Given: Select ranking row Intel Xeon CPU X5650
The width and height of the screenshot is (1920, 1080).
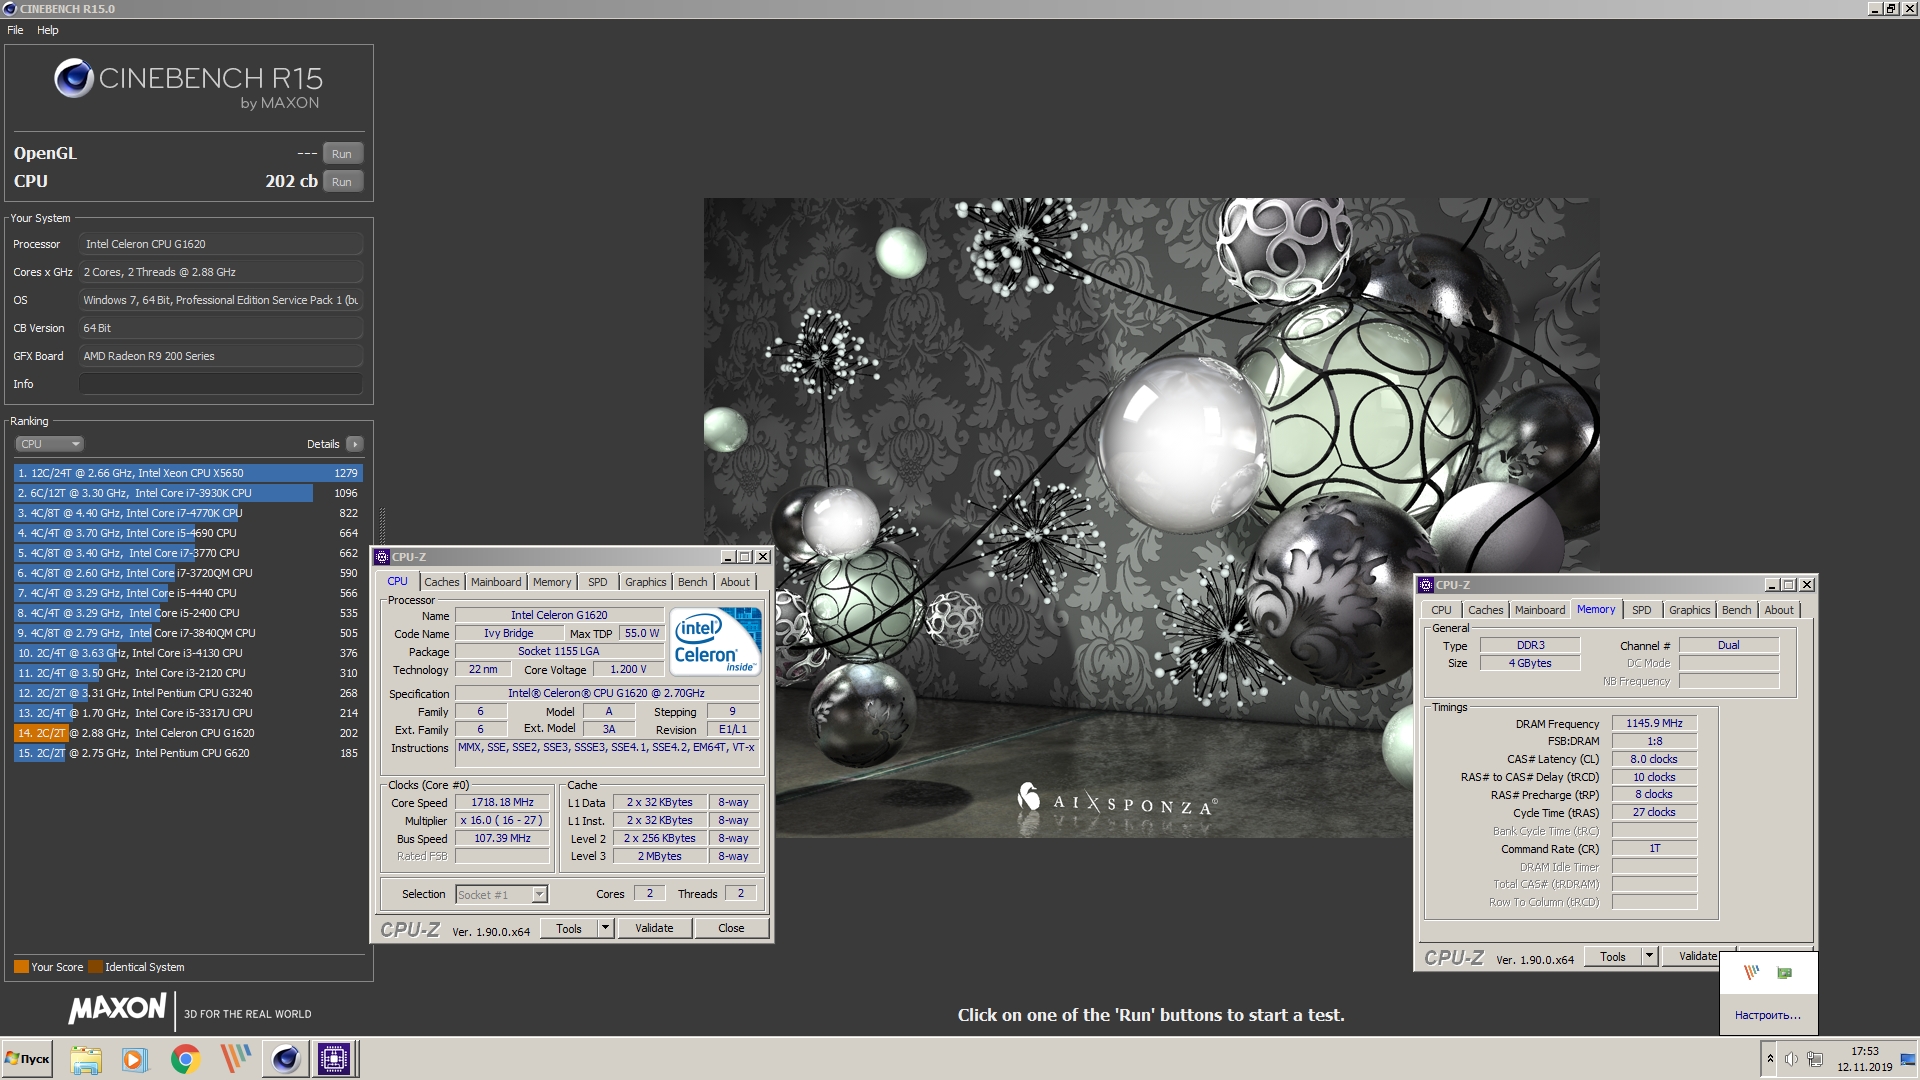Looking at the screenshot, I should coord(188,473).
